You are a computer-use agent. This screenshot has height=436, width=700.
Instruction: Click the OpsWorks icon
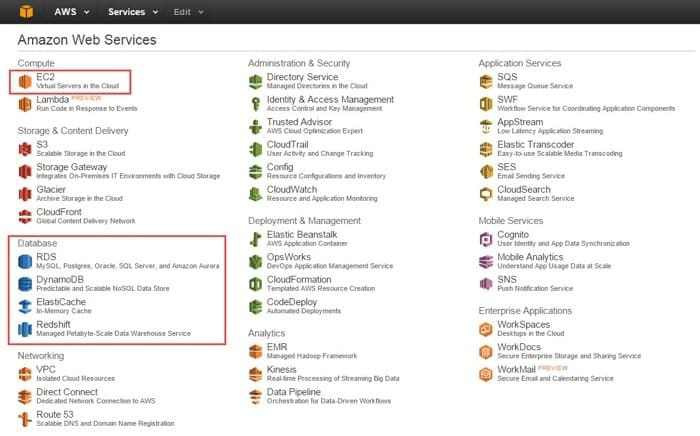pyautogui.click(x=255, y=262)
